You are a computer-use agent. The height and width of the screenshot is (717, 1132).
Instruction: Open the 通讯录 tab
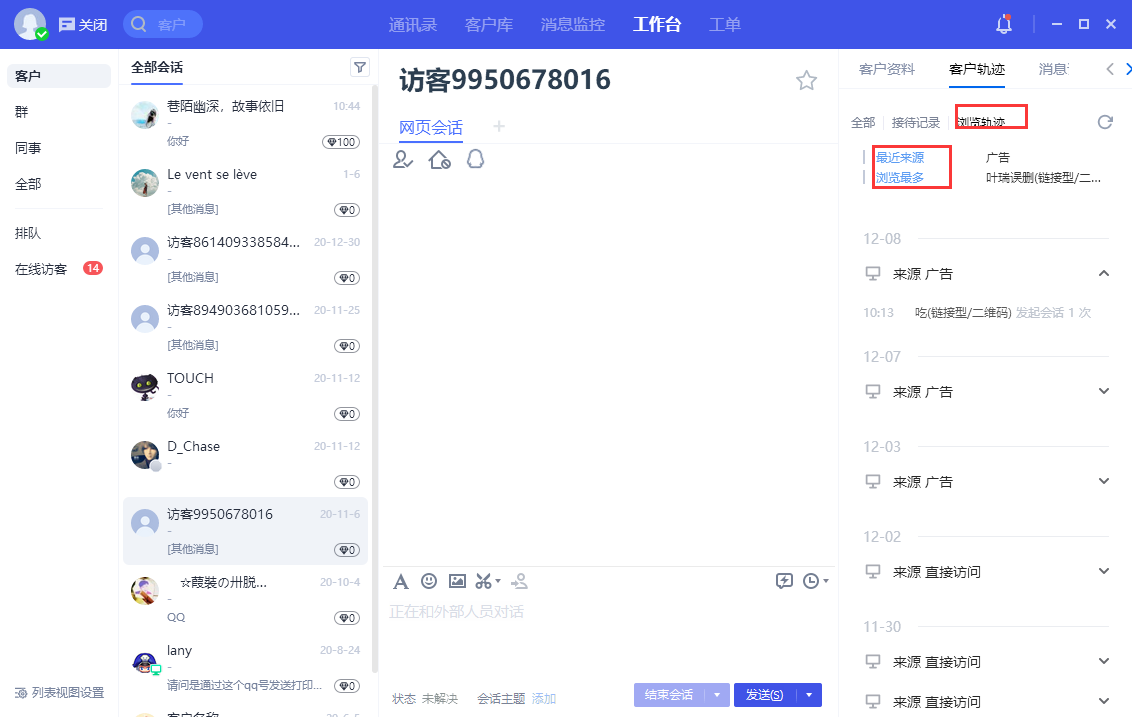pos(412,25)
